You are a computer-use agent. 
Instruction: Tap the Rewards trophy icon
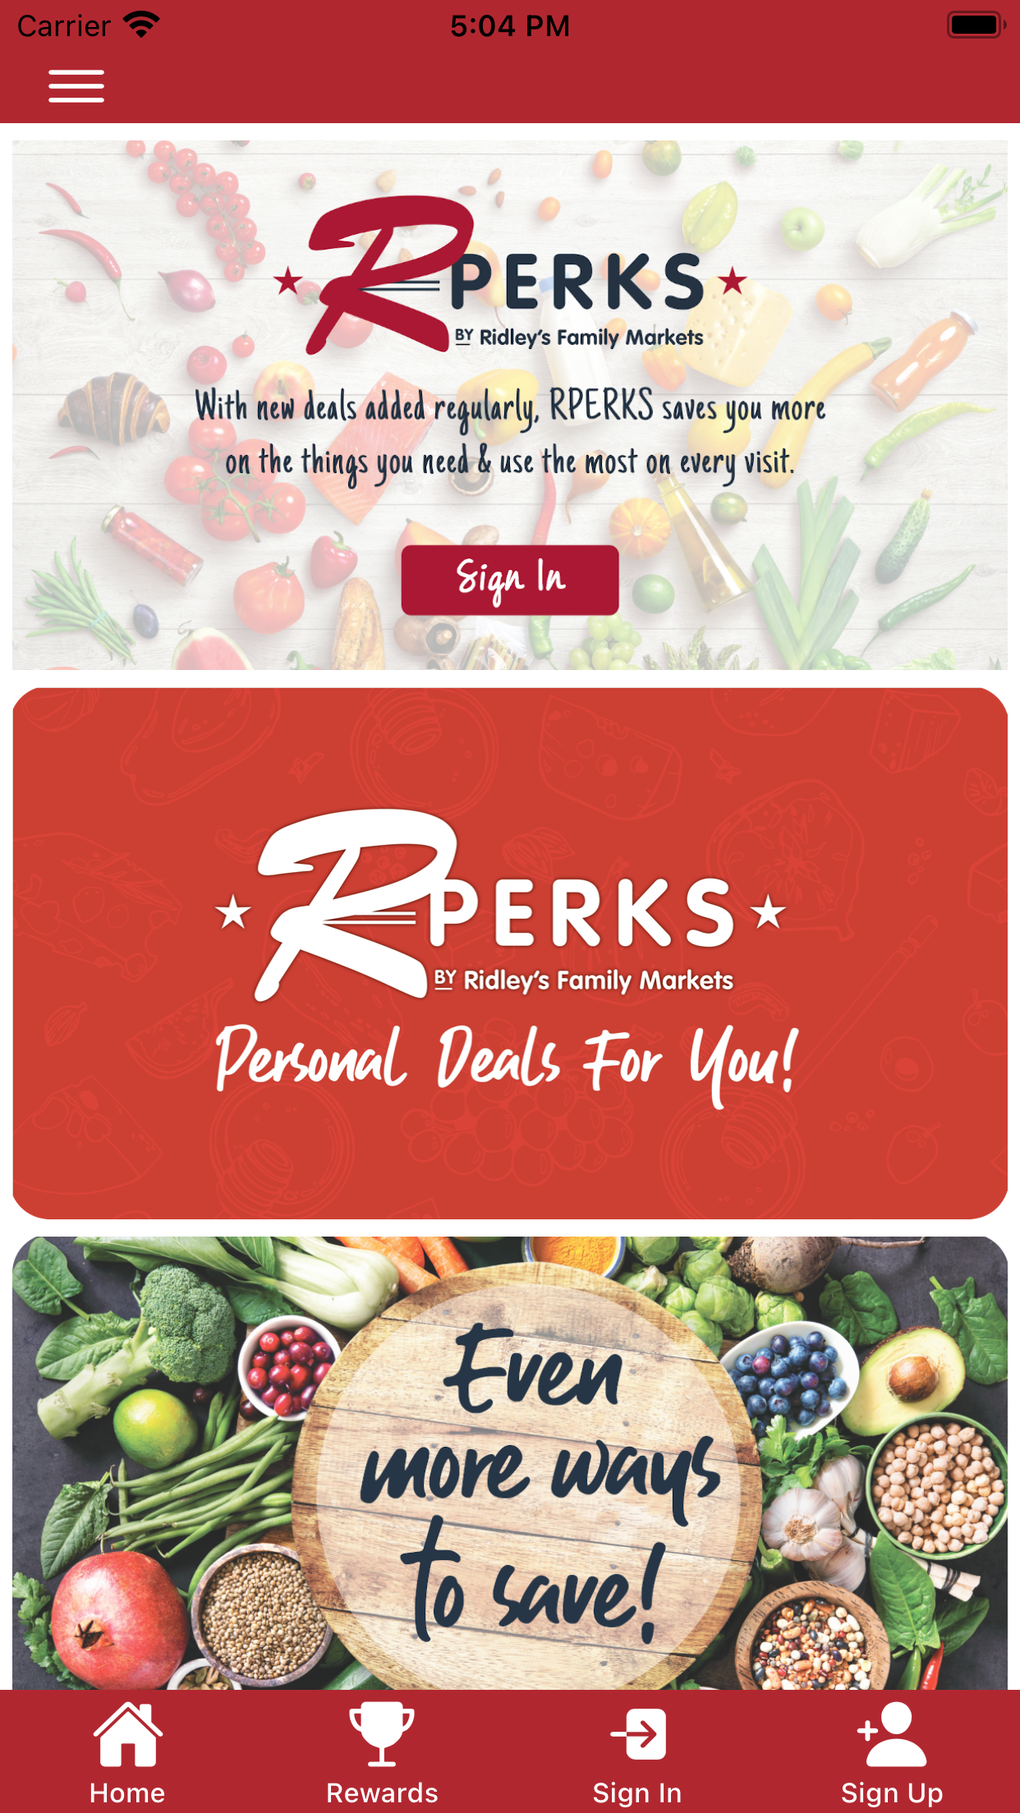pos(381,1734)
